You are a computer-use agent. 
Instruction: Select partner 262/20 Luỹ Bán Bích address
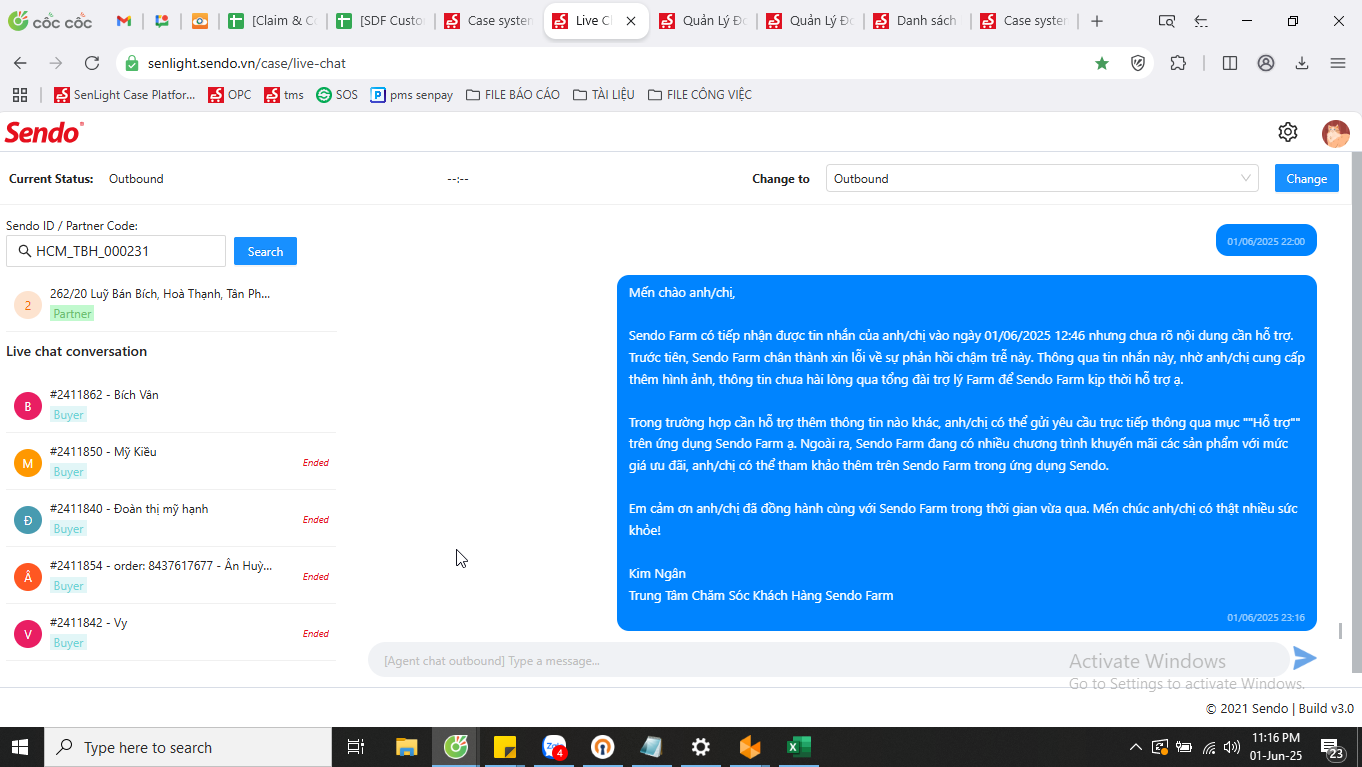(171, 303)
